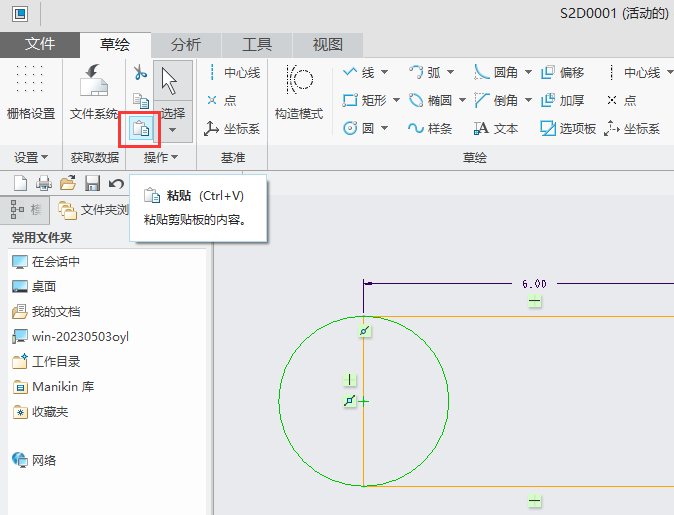Open the My Documents (我的文档) folder
Image resolution: width=674 pixels, height=515 pixels.
pos(46,312)
